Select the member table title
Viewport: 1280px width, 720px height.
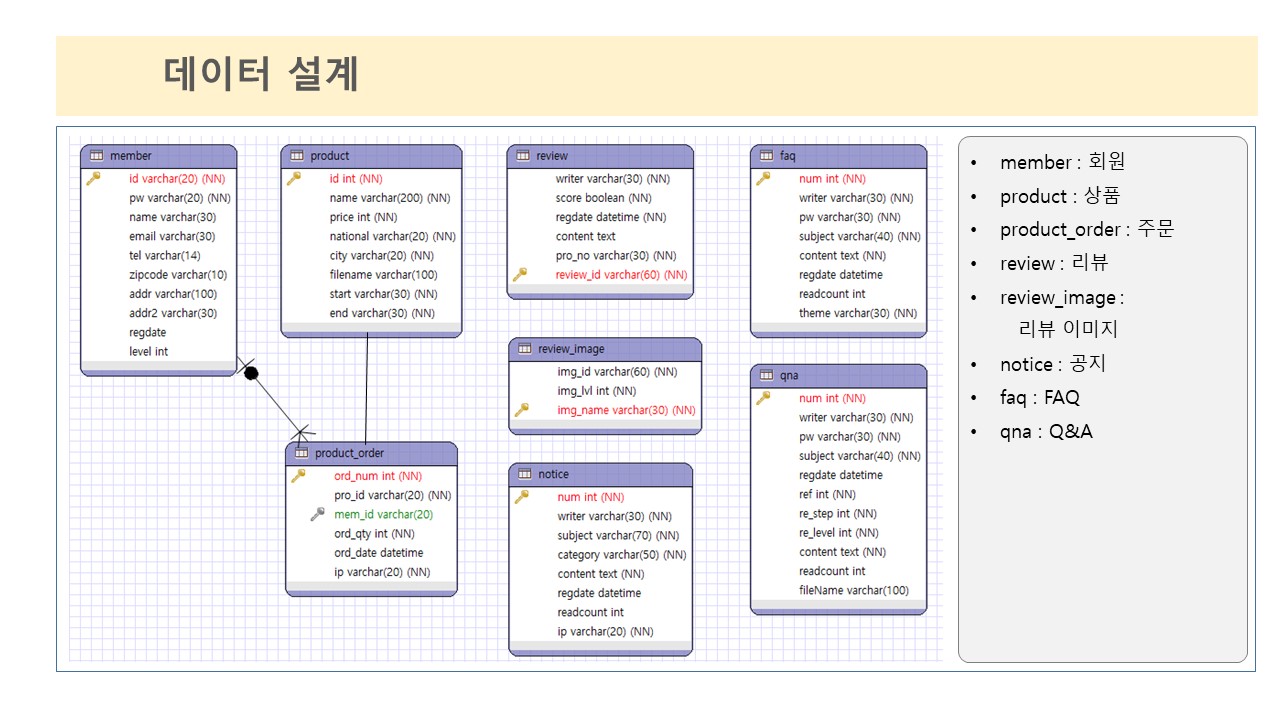point(131,156)
